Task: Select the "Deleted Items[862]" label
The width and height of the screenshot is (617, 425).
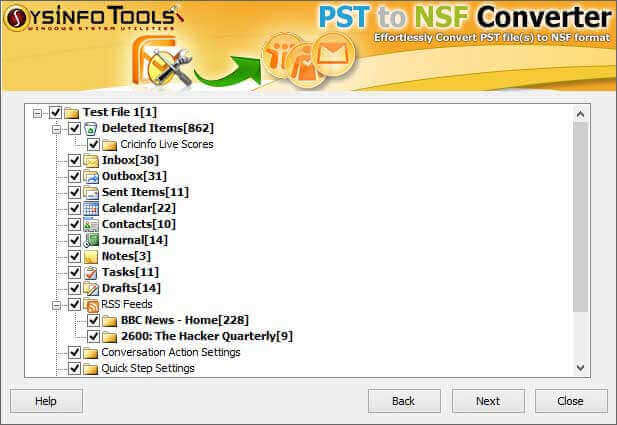Action: tap(158, 128)
